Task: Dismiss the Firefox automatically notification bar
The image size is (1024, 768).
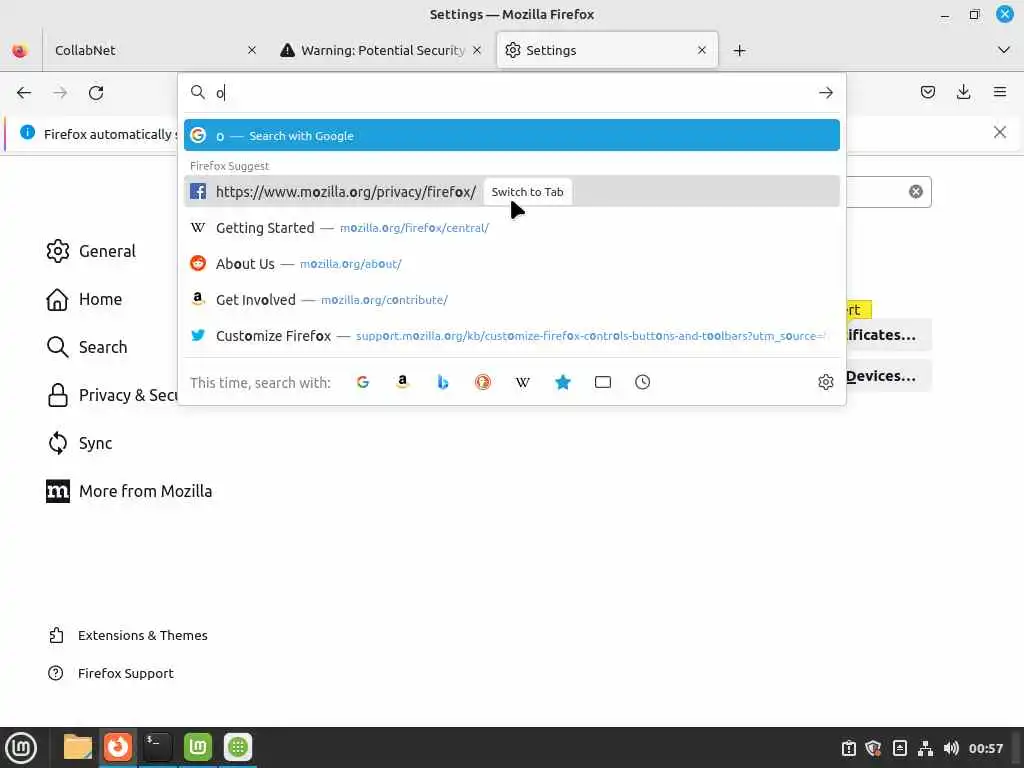Action: (1000, 133)
